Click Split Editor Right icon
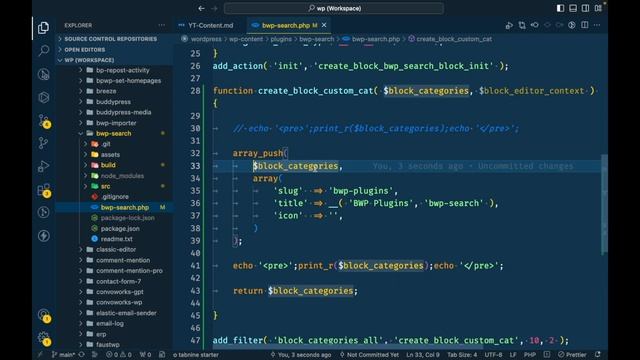This screenshot has width=640, height=360. [x=584, y=25]
